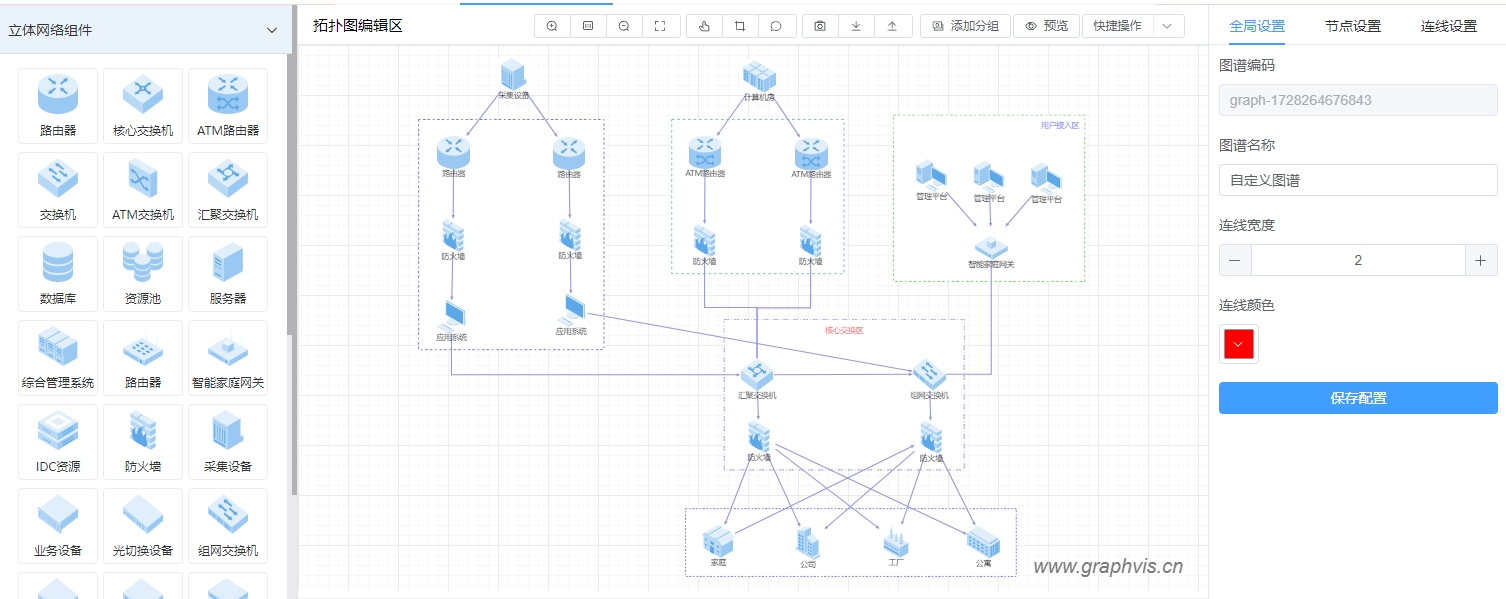Viewport: 1506px width, 599px height.
Task: Pick the 防火墙 component in palette
Action: [x=143, y=442]
